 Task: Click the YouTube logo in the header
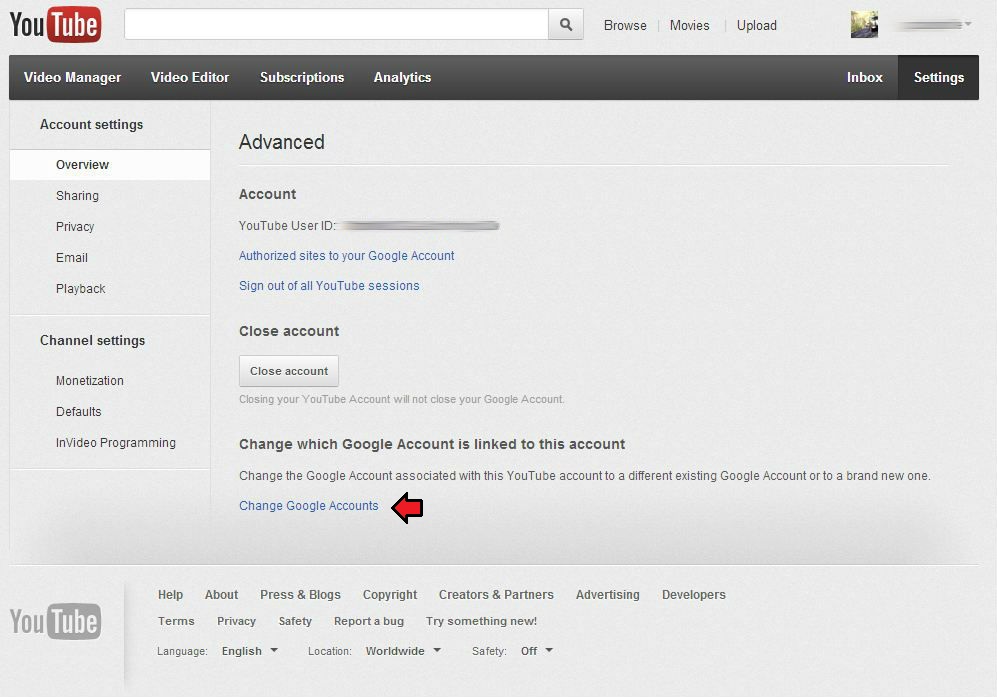click(x=55, y=25)
